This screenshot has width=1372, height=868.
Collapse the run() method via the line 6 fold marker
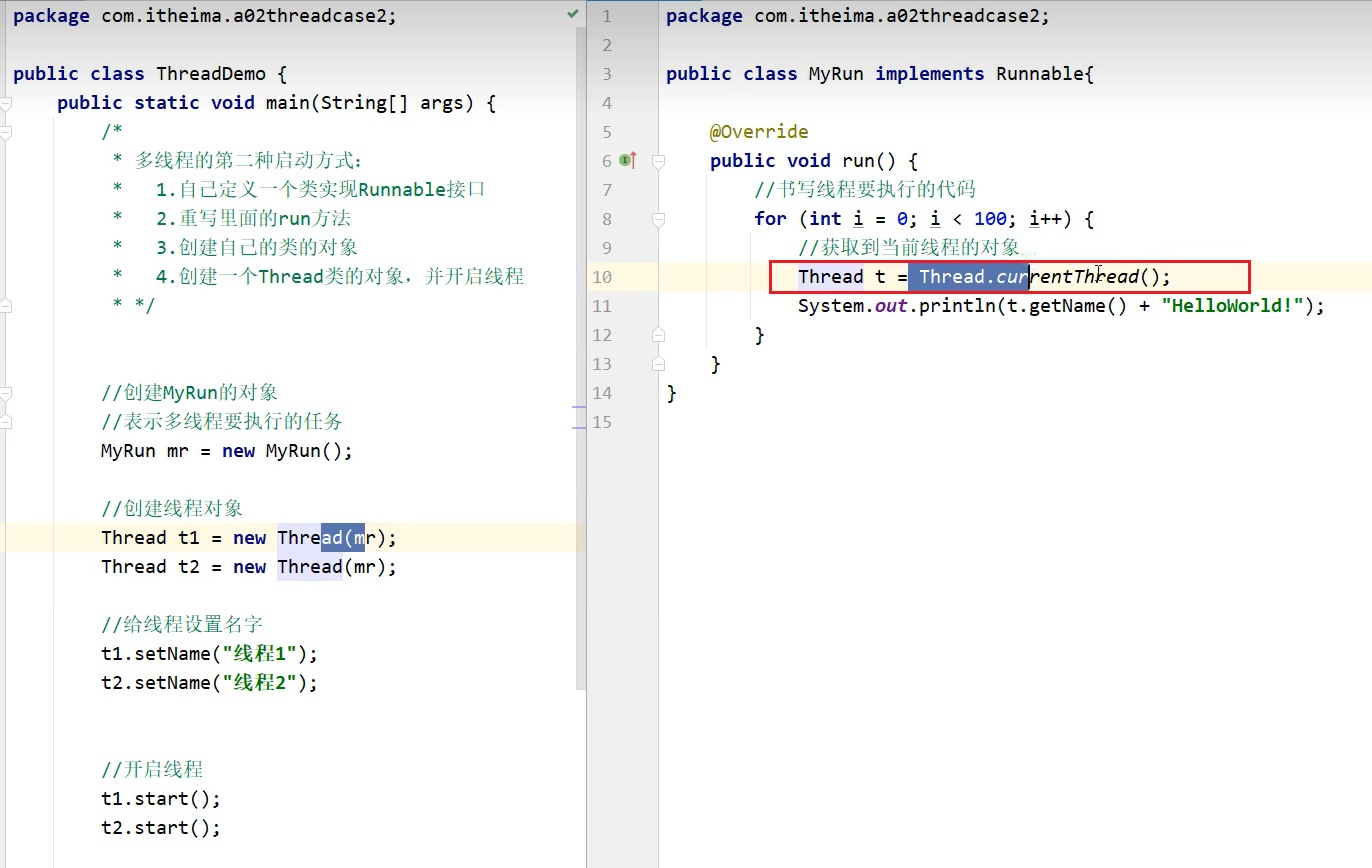[658, 161]
